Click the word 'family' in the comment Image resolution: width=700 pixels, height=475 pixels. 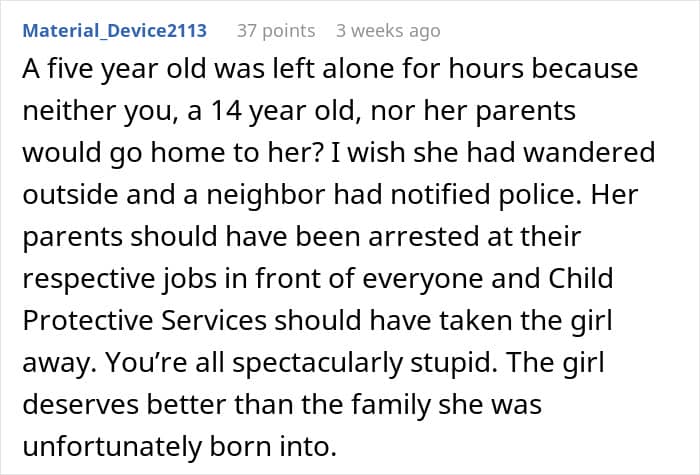pyautogui.click(x=391, y=406)
